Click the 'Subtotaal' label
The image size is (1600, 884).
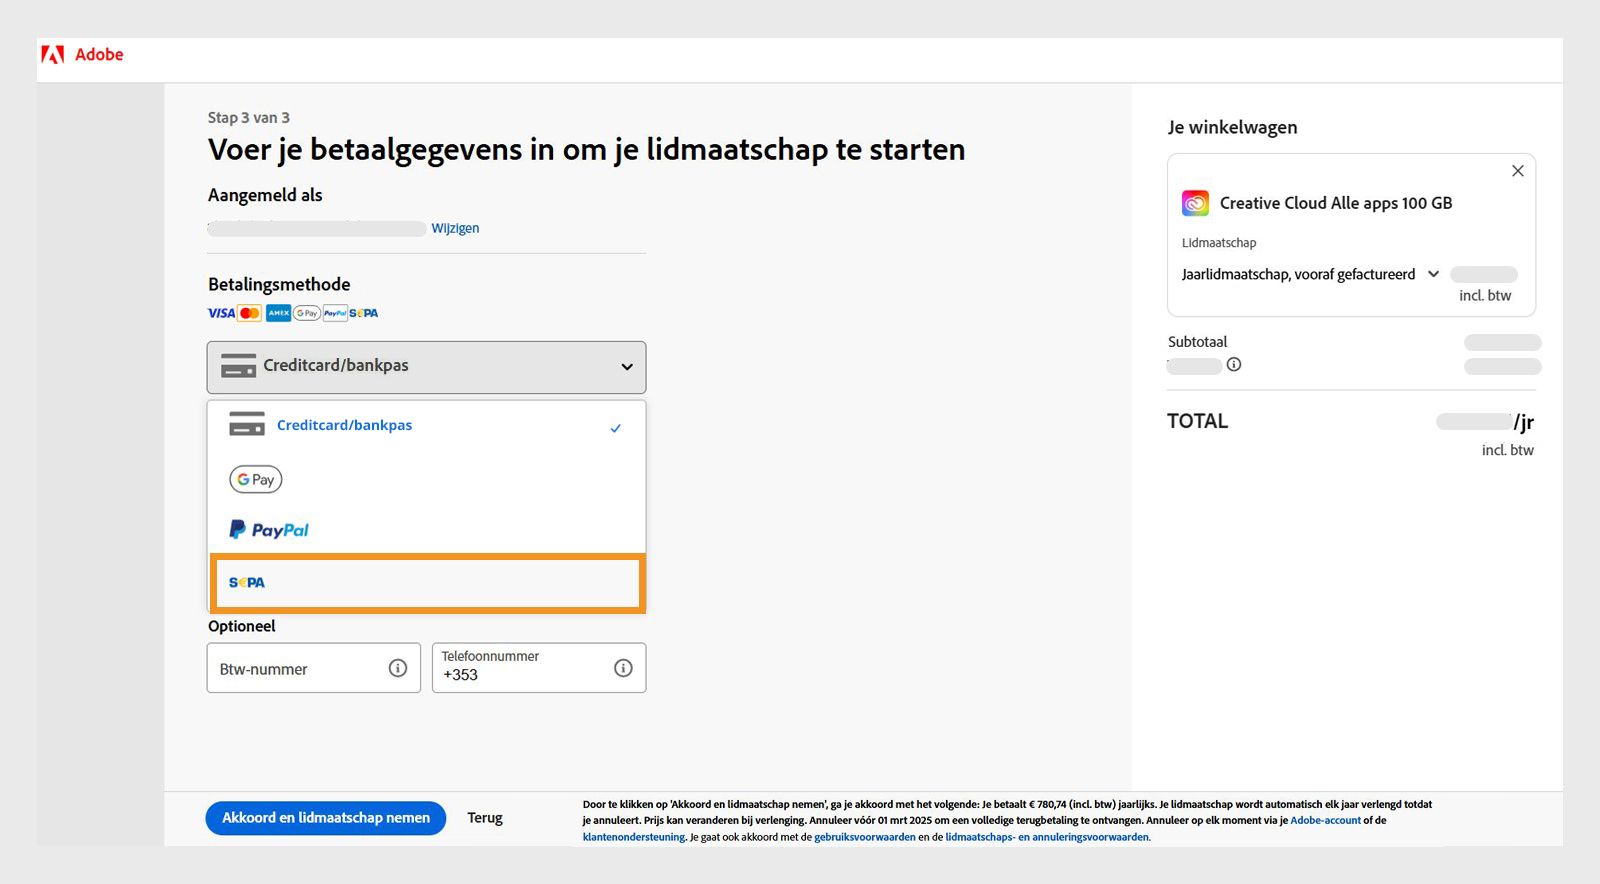[1197, 342]
